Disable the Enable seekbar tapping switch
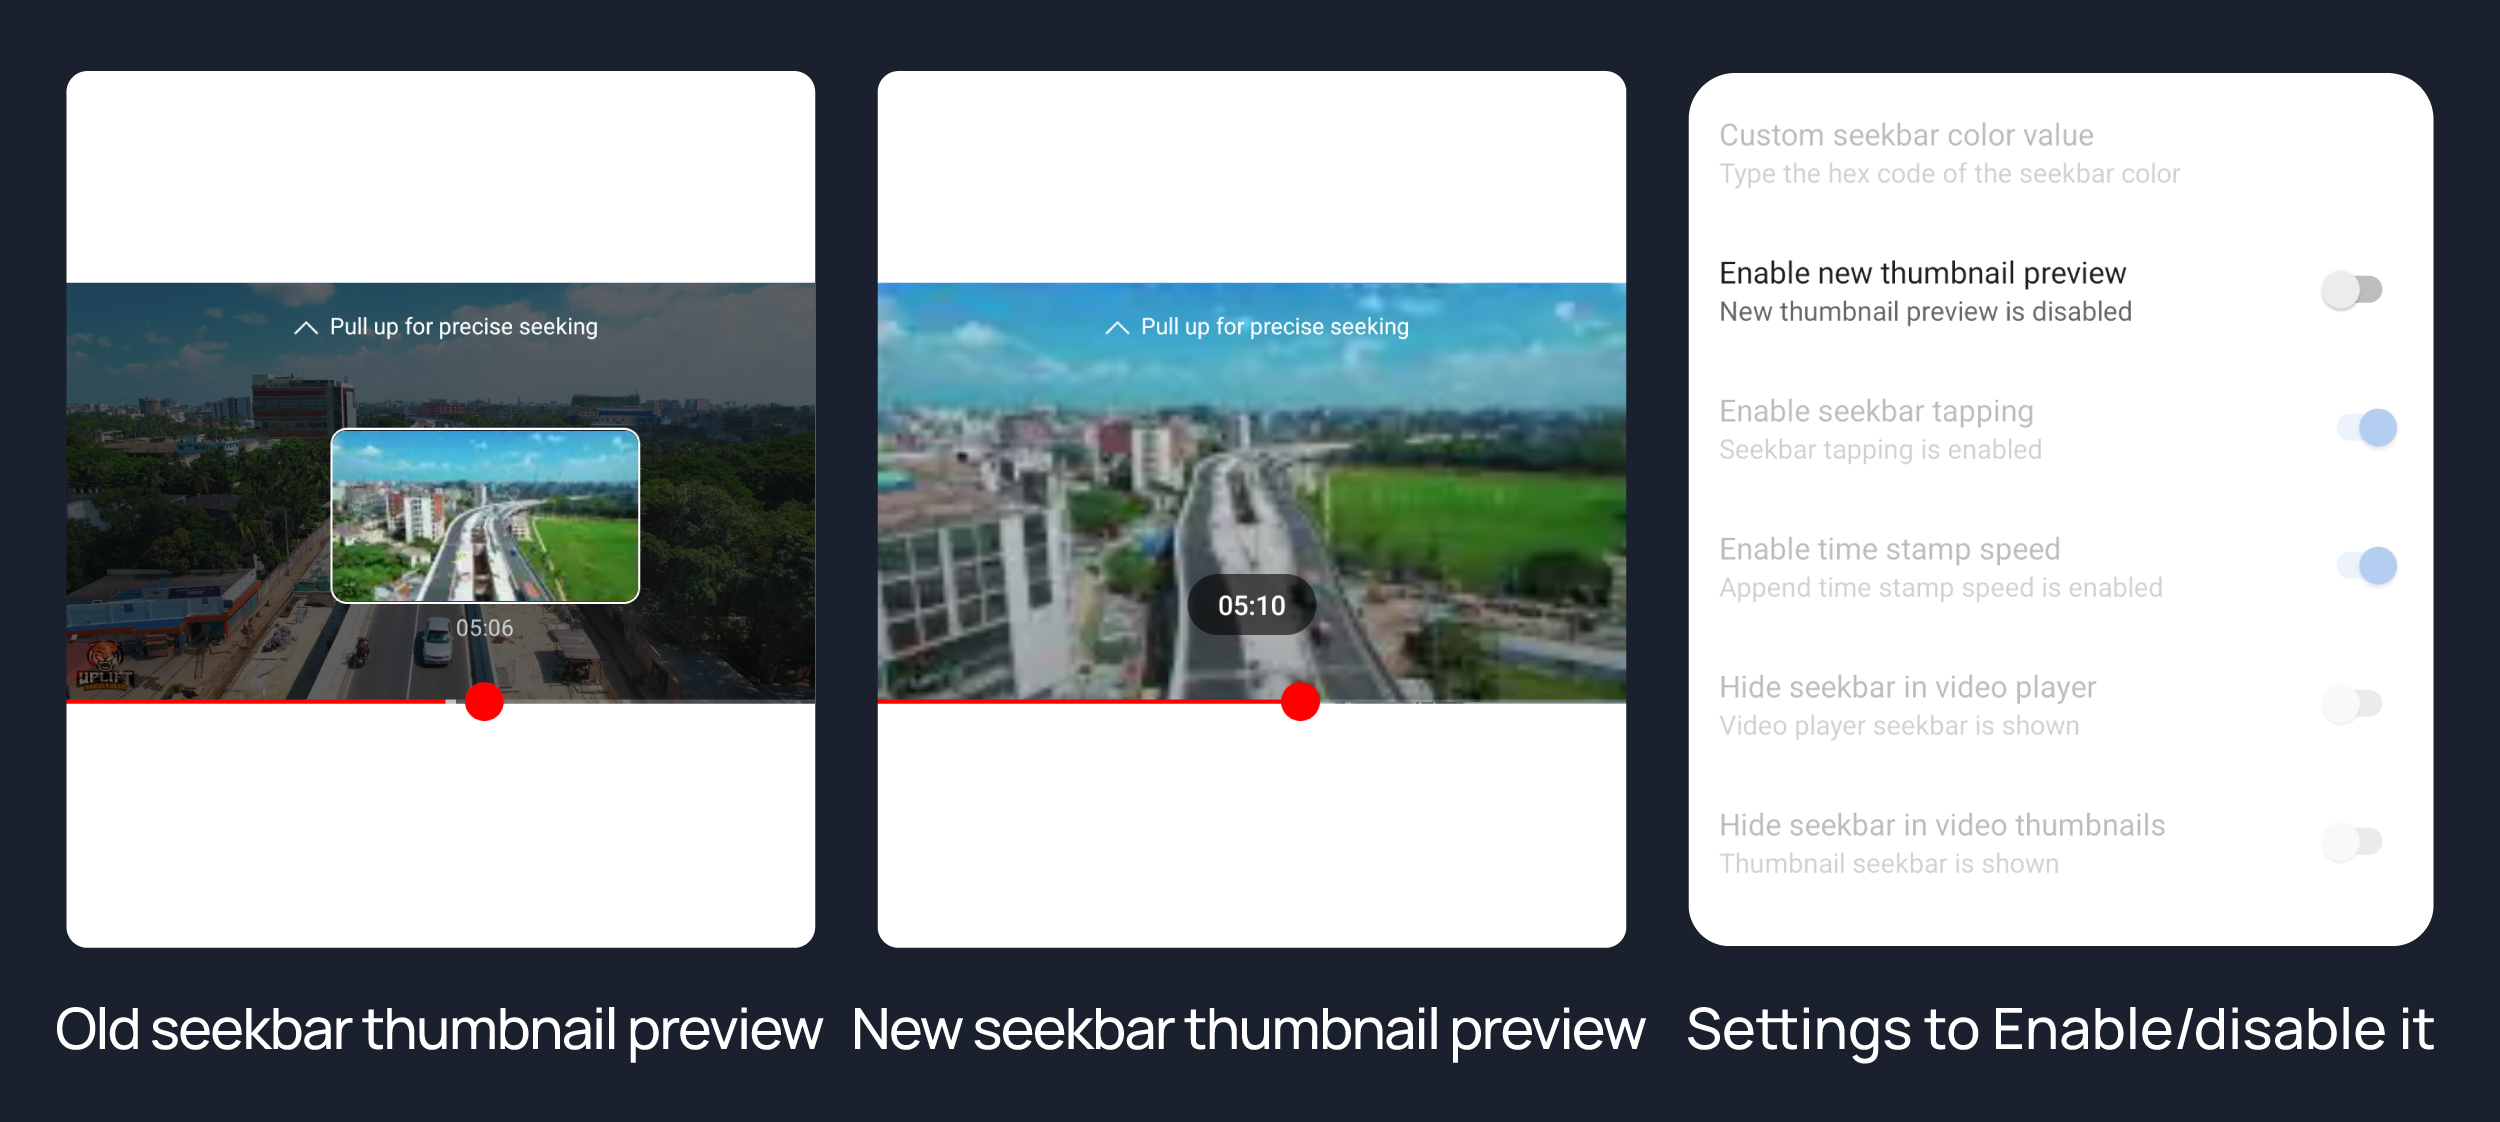This screenshot has width=2500, height=1122. click(2367, 428)
